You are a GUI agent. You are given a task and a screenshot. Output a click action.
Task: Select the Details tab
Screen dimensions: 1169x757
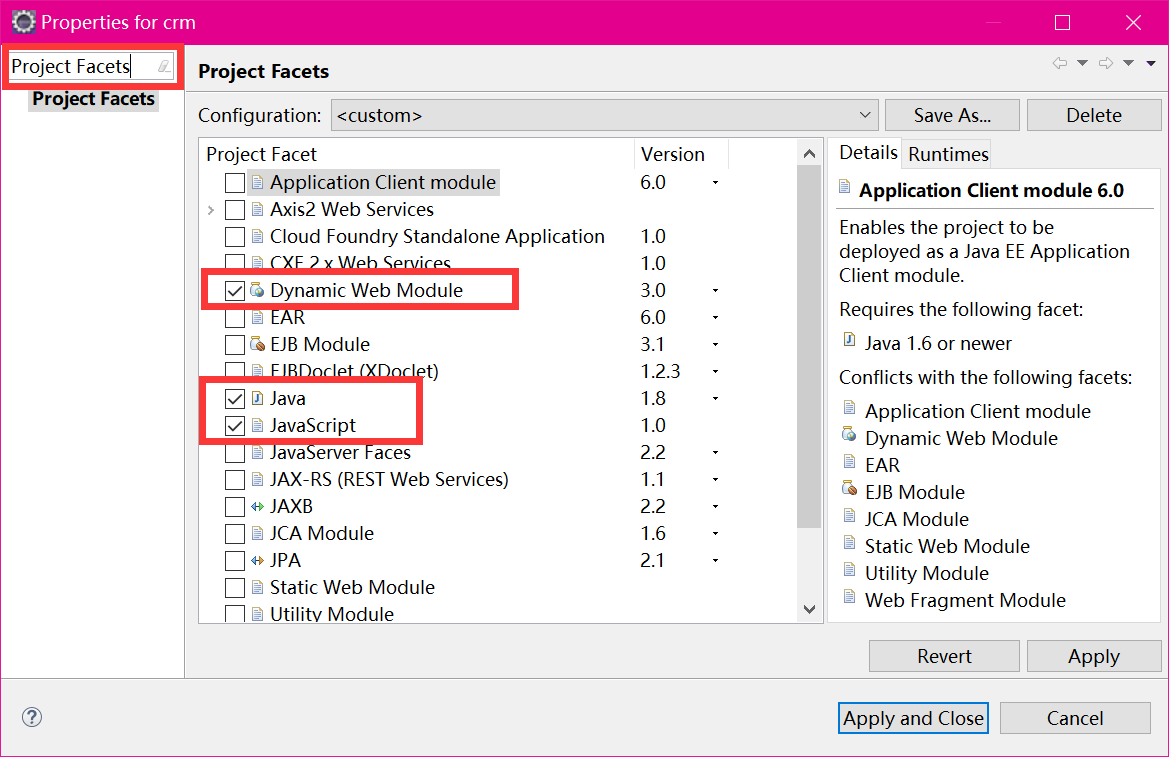(x=867, y=153)
